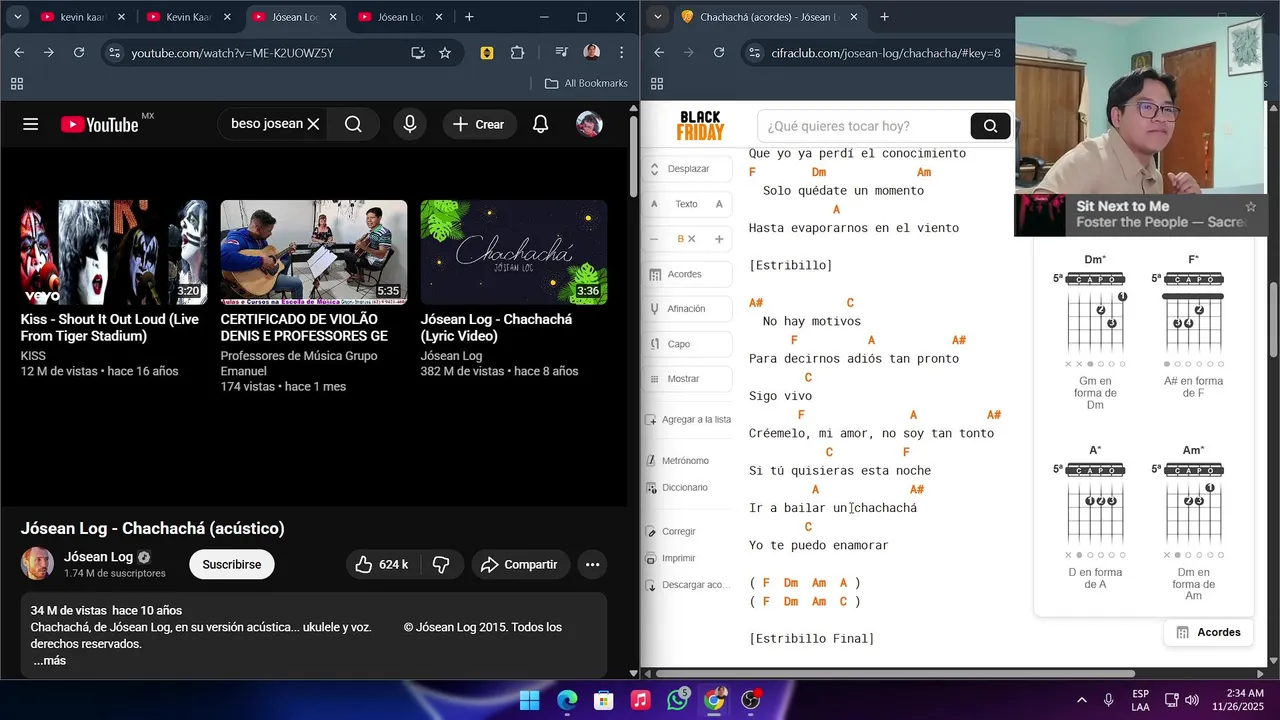Screen dimensions: 1280x720
Task: Go to the YouTube home logo
Action: click(99, 124)
